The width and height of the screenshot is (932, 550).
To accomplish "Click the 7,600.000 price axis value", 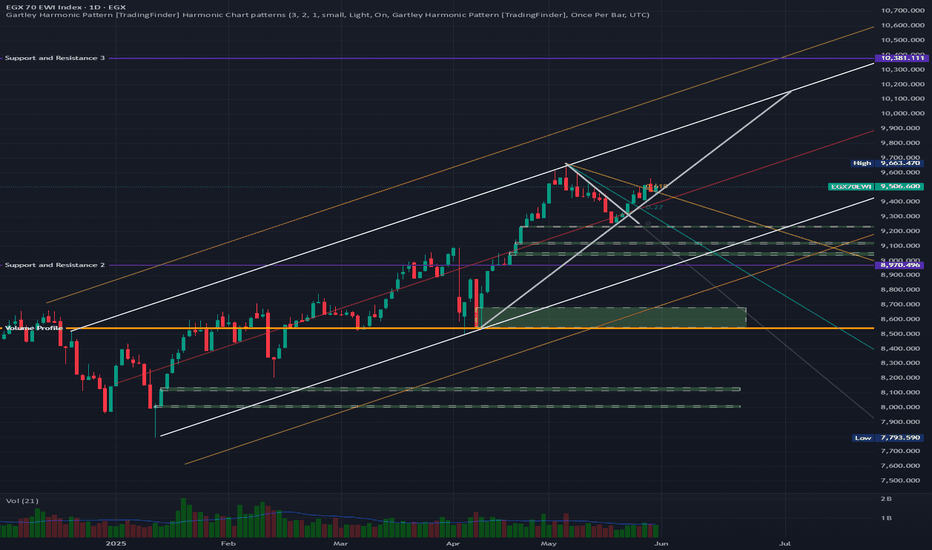I will pyautogui.click(x=902, y=466).
